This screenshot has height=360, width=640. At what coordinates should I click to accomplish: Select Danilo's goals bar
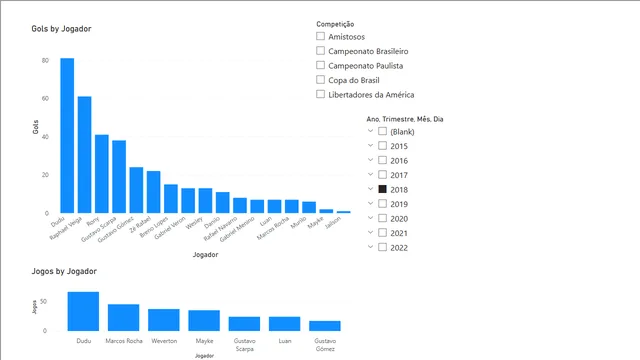223,202
